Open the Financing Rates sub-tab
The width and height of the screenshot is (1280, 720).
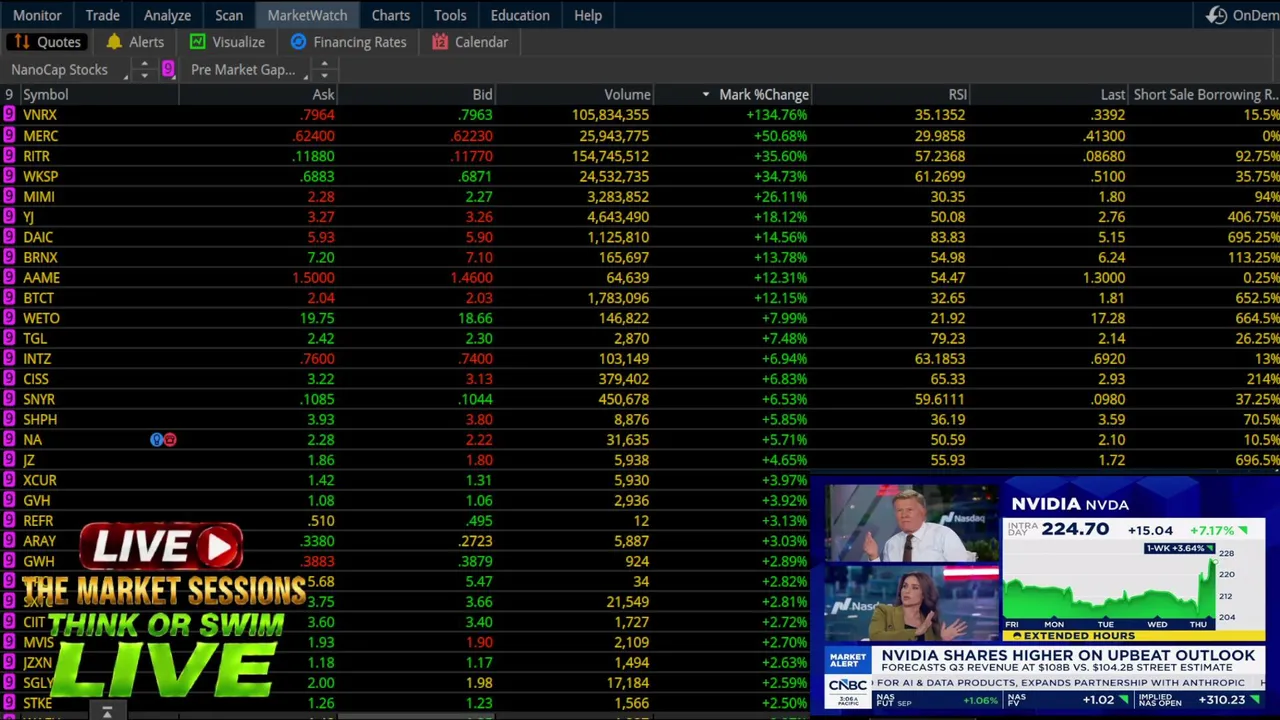click(349, 42)
